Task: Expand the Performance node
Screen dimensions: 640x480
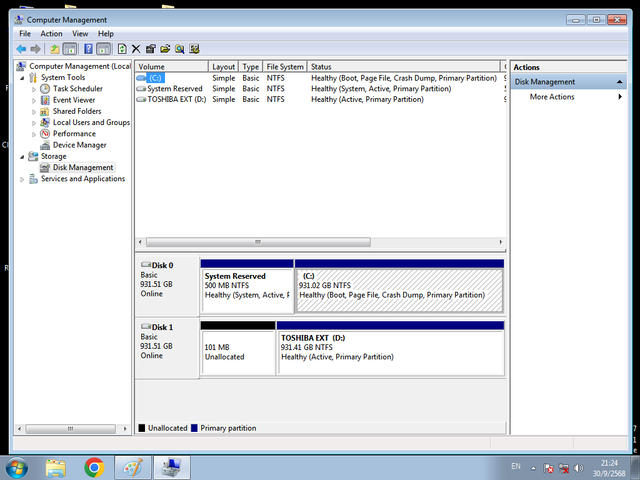Action: (34, 134)
